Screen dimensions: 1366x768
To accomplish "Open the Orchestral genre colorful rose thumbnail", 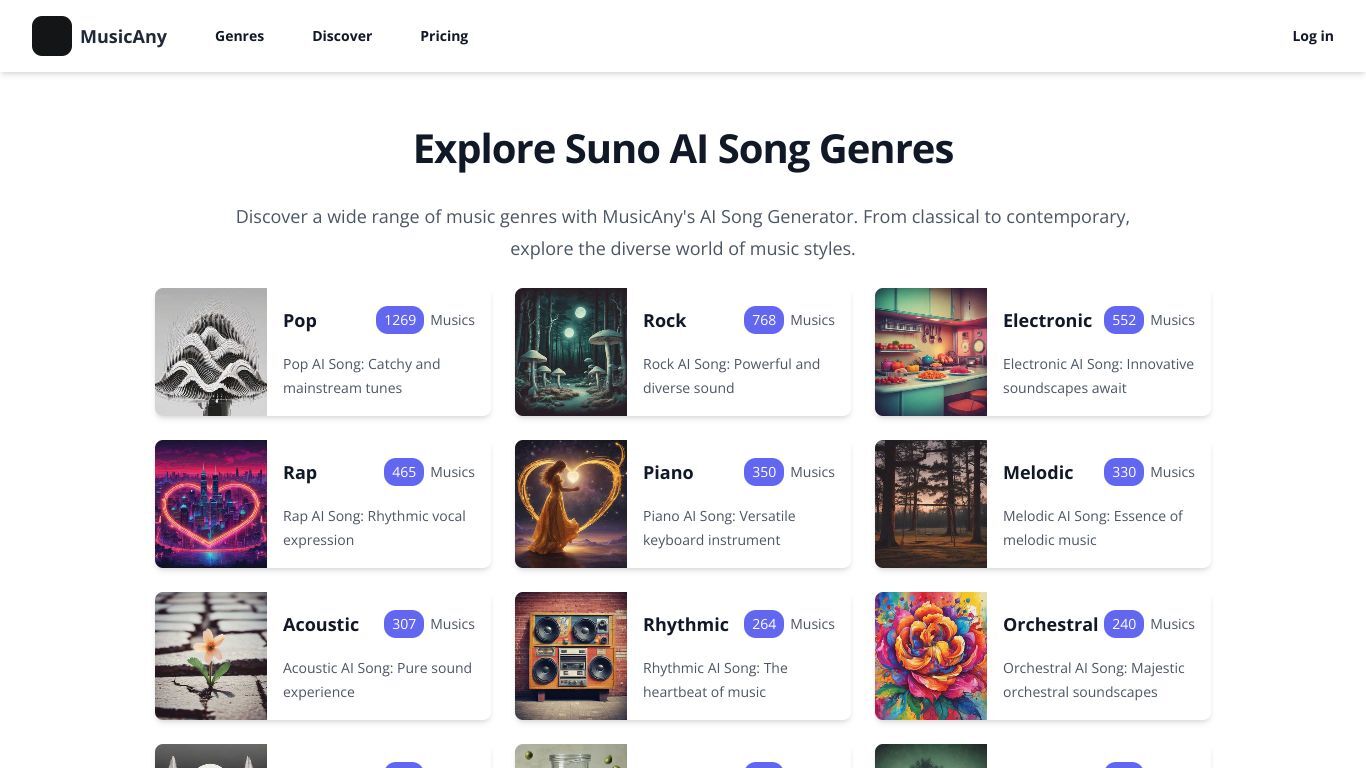I will (931, 656).
